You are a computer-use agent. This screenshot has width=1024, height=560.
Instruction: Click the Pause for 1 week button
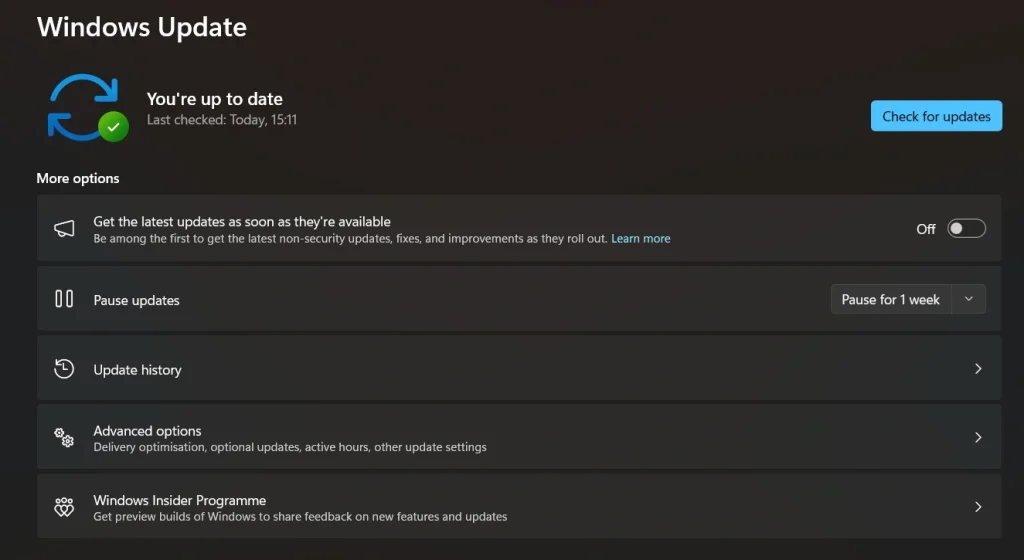(x=890, y=299)
